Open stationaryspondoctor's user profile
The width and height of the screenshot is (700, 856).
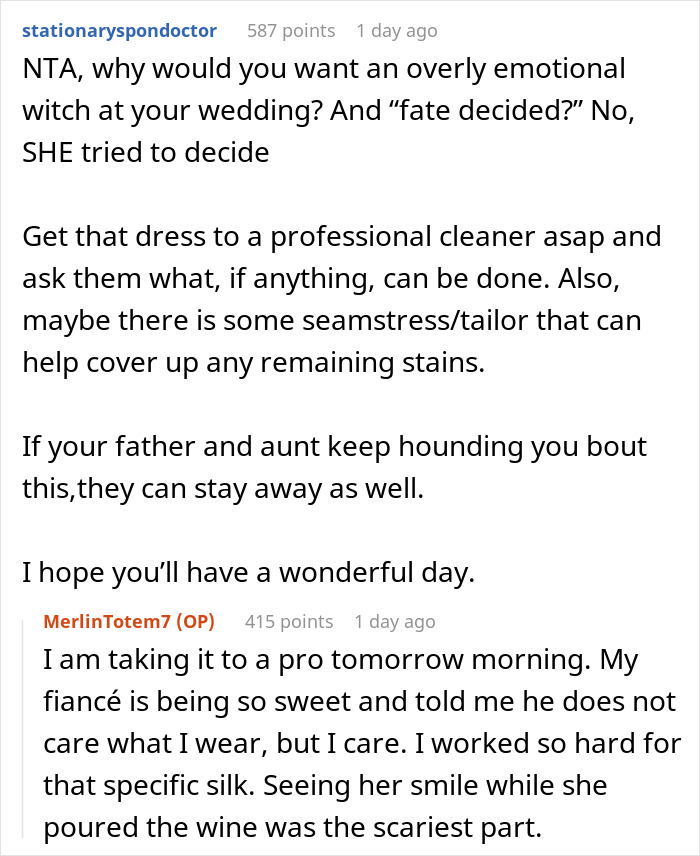119,30
